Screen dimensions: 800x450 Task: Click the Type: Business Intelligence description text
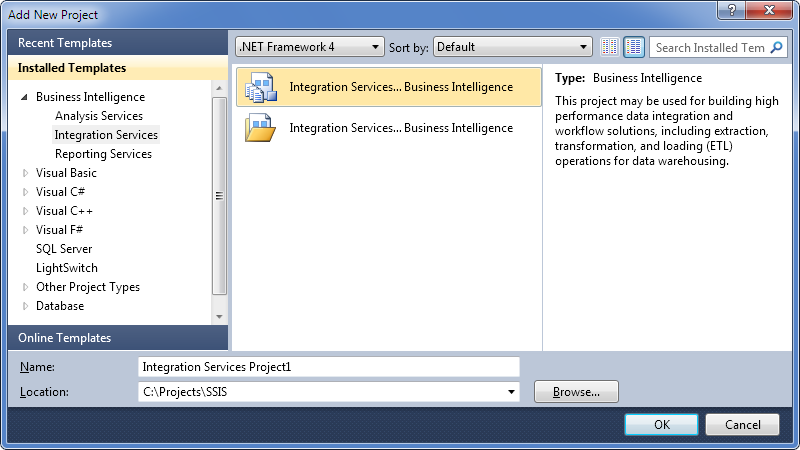(x=629, y=78)
